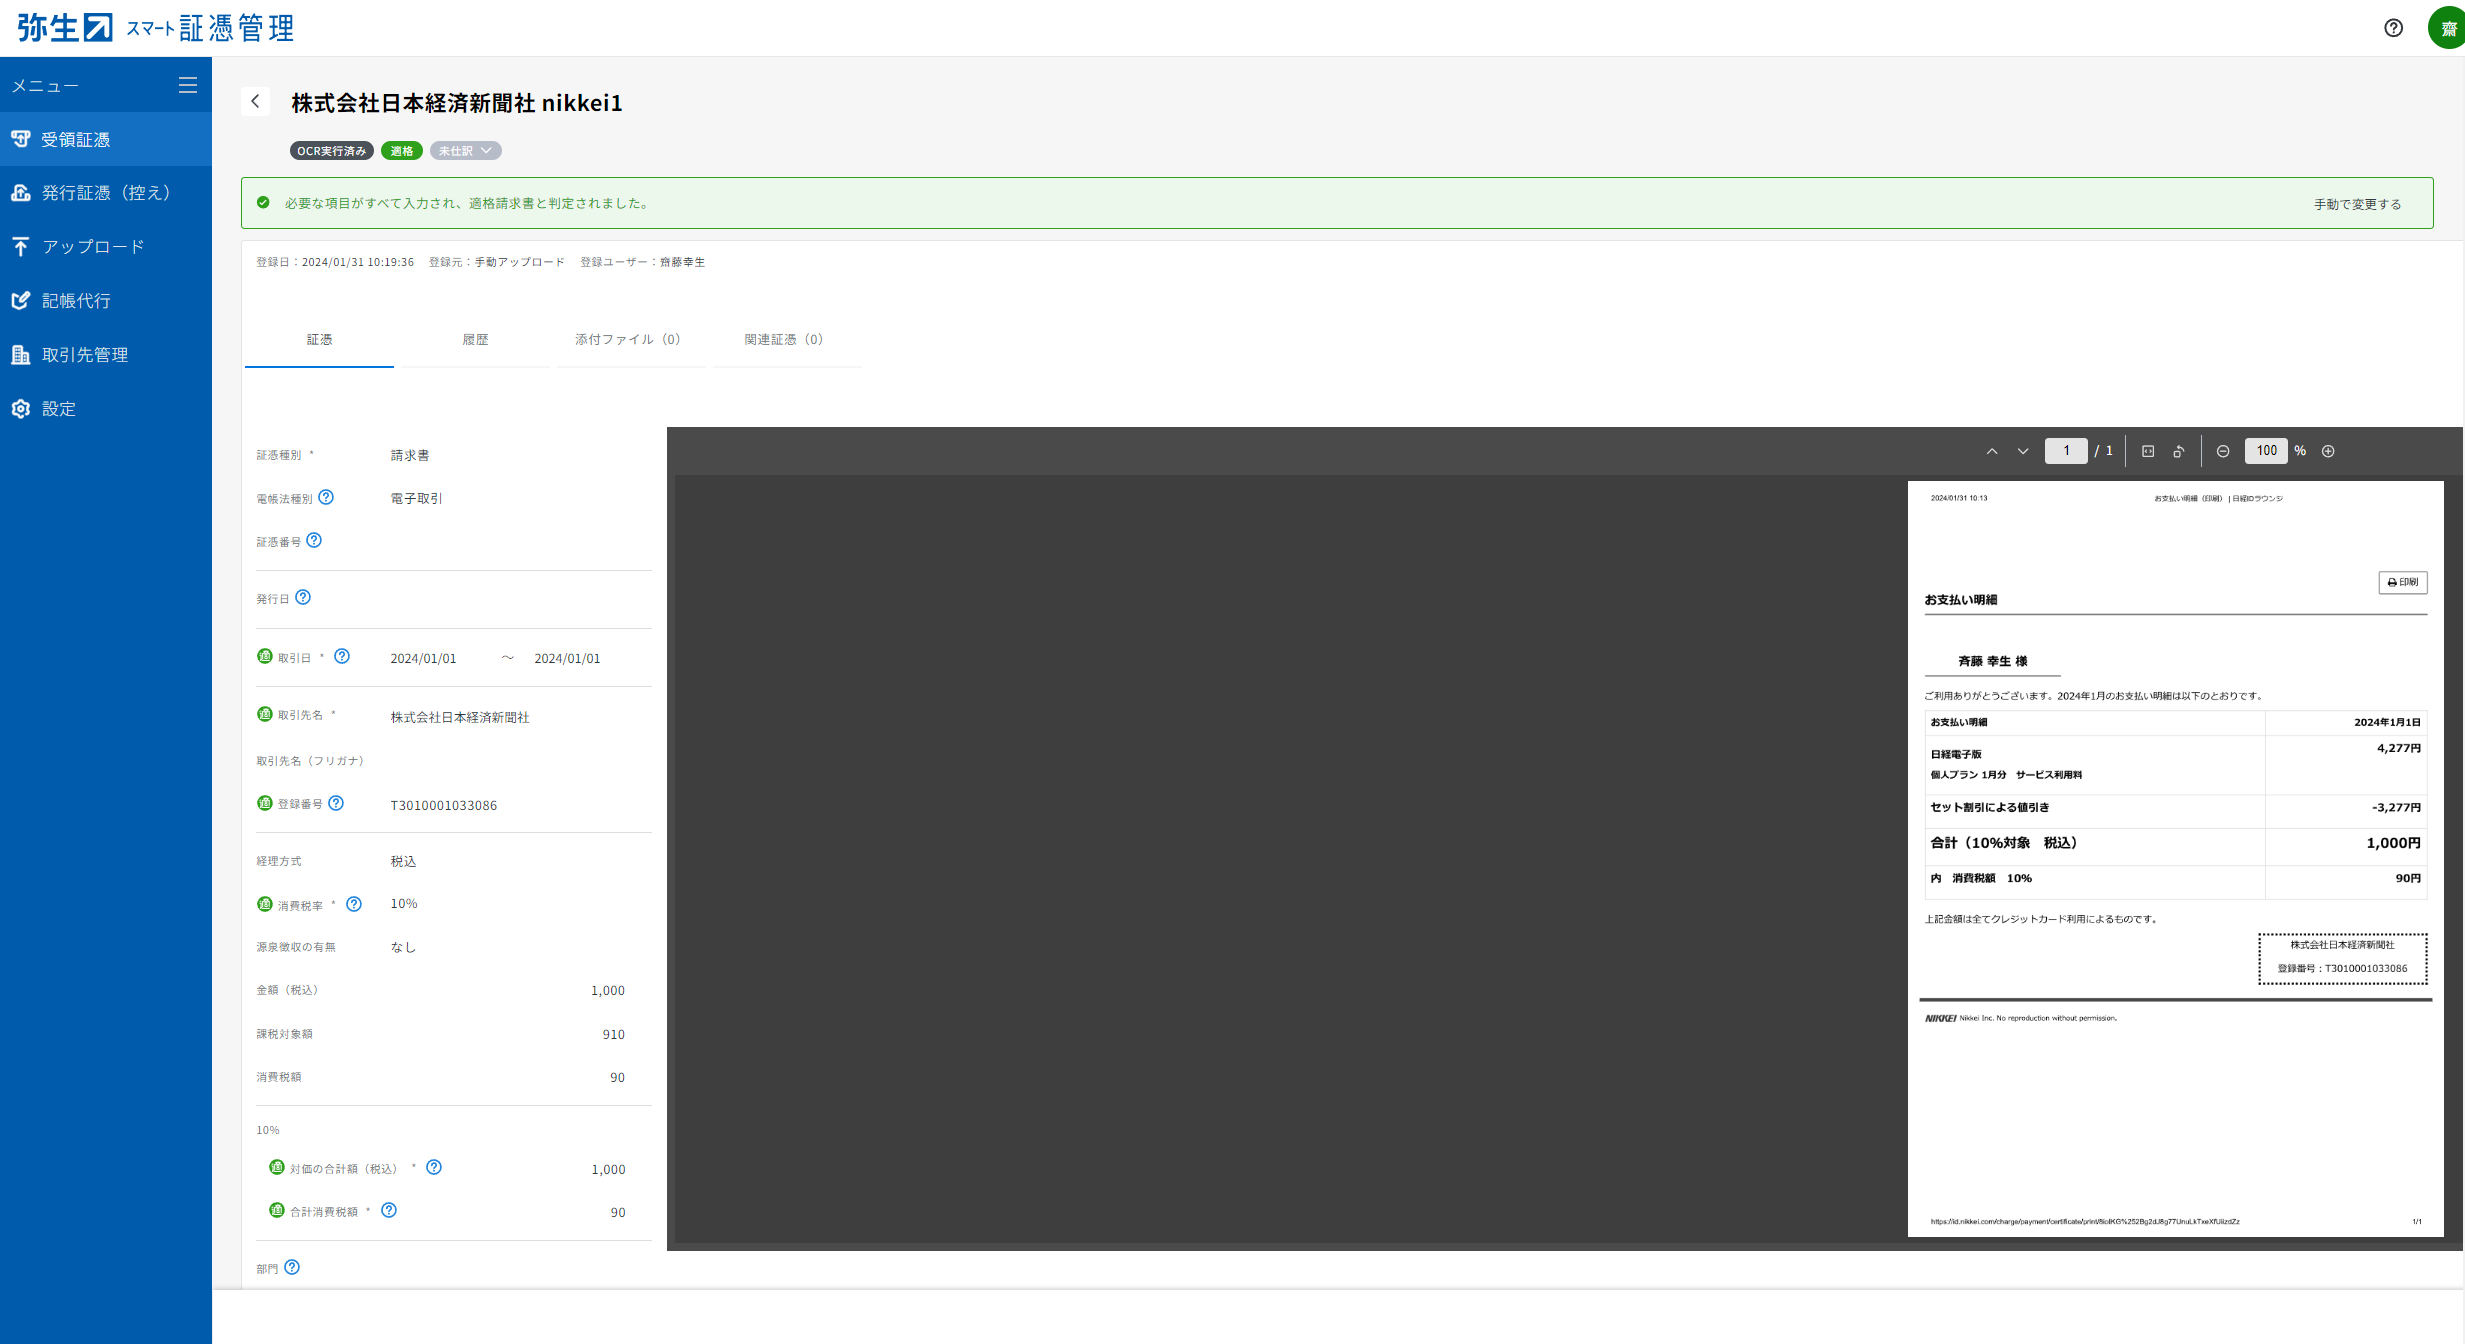Show help for 電帳法種別
The height and width of the screenshot is (1344, 2465).
326,497
